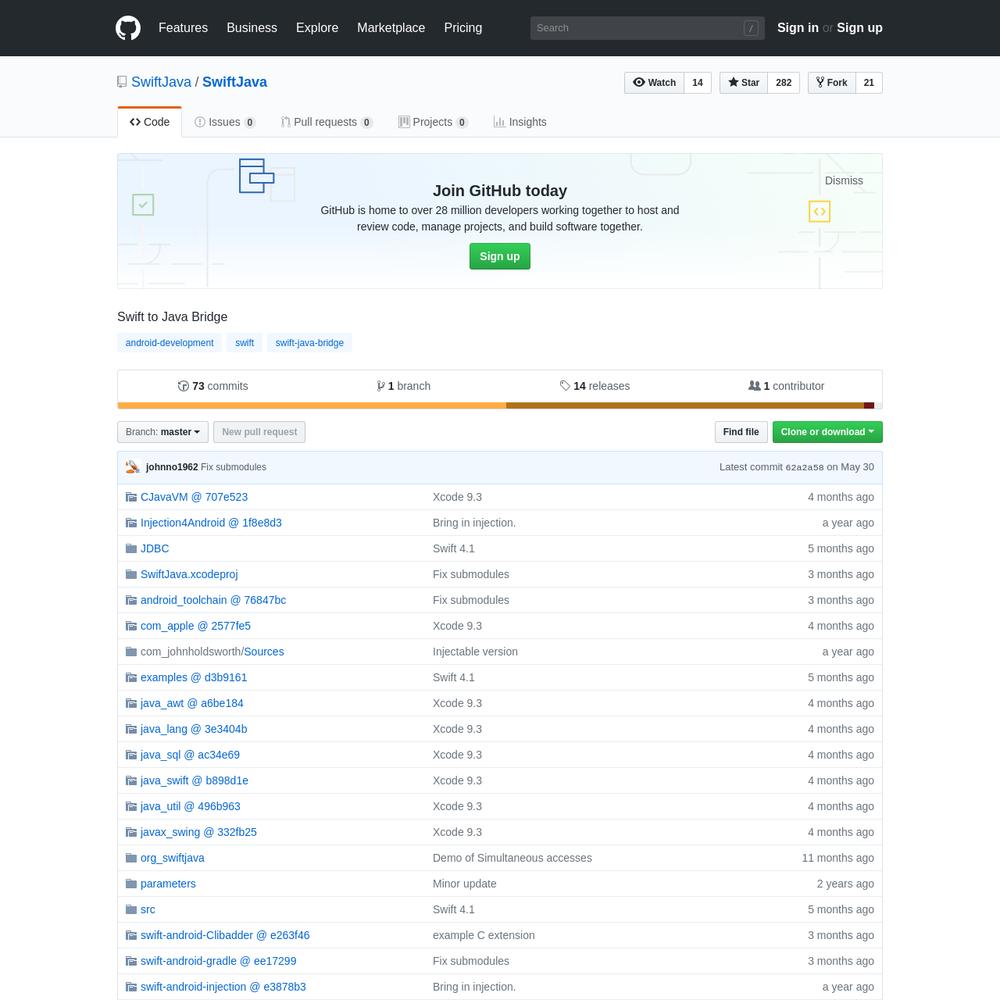Image resolution: width=1000 pixels, height=1000 pixels.
Task: Click the folder icon beside parameters
Action: (x=131, y=884)
